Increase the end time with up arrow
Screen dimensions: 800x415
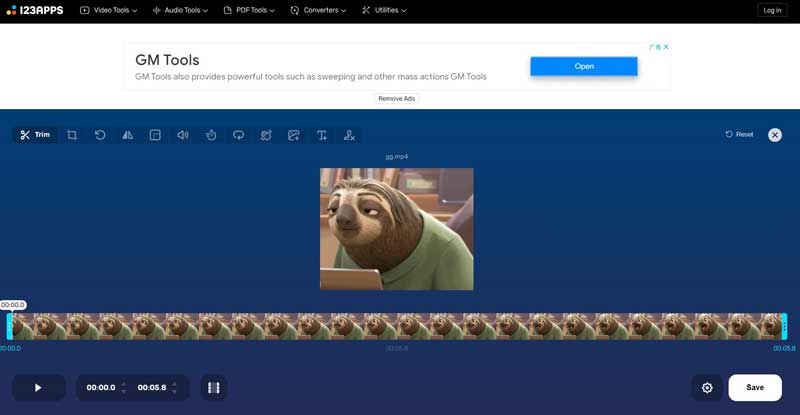(x=174, y=383)
